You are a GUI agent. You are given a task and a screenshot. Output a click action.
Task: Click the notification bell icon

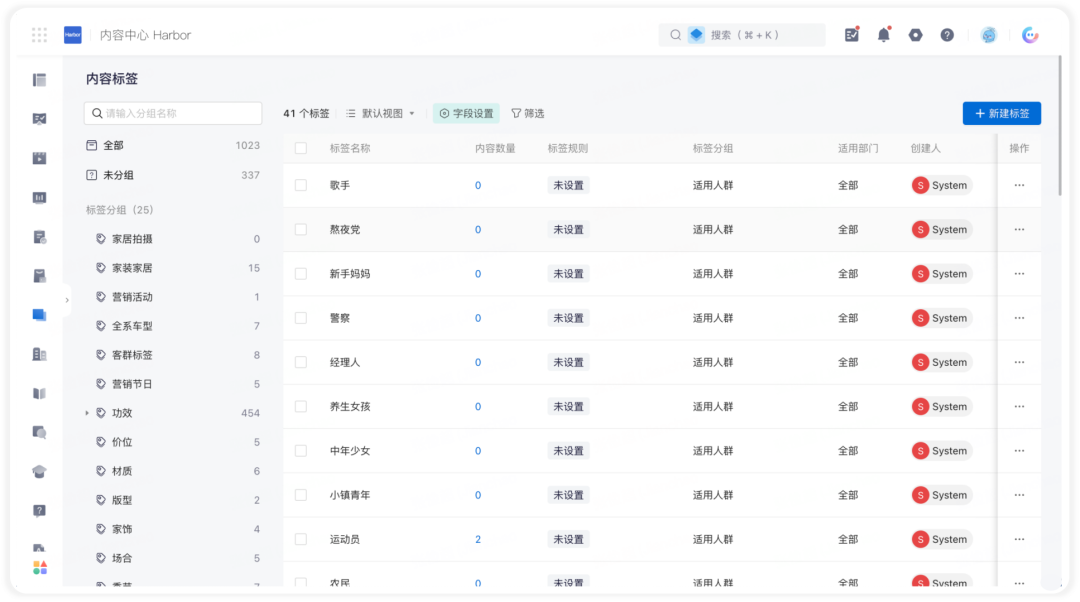click(884, 34)
